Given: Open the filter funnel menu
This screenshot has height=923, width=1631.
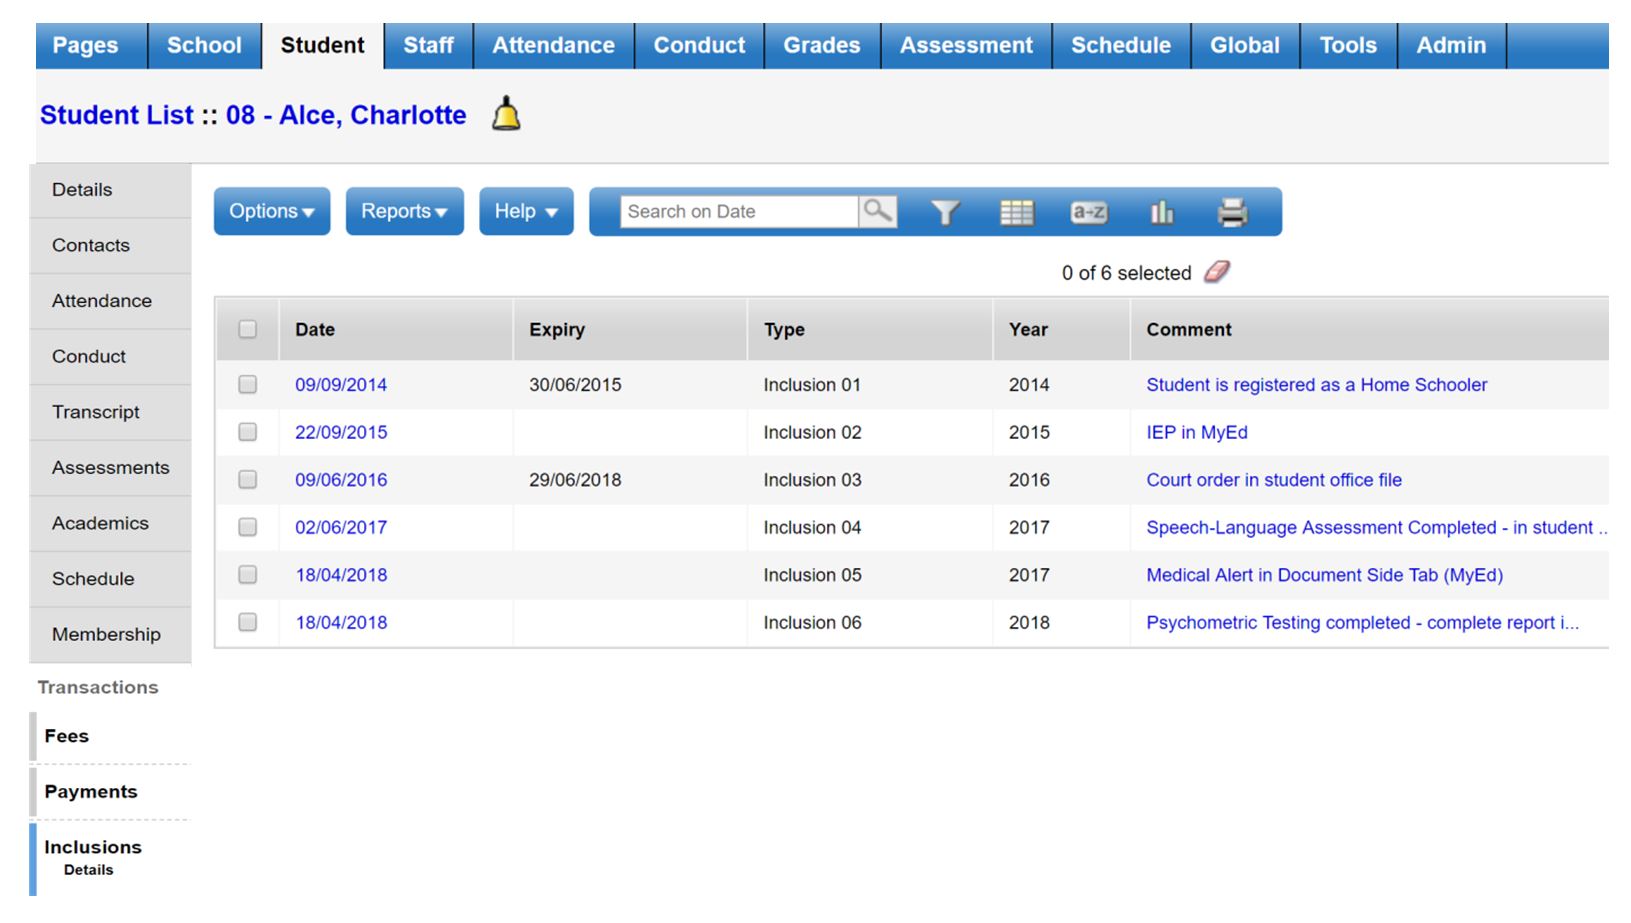Looking at the screenshot, I should point(945,212).
